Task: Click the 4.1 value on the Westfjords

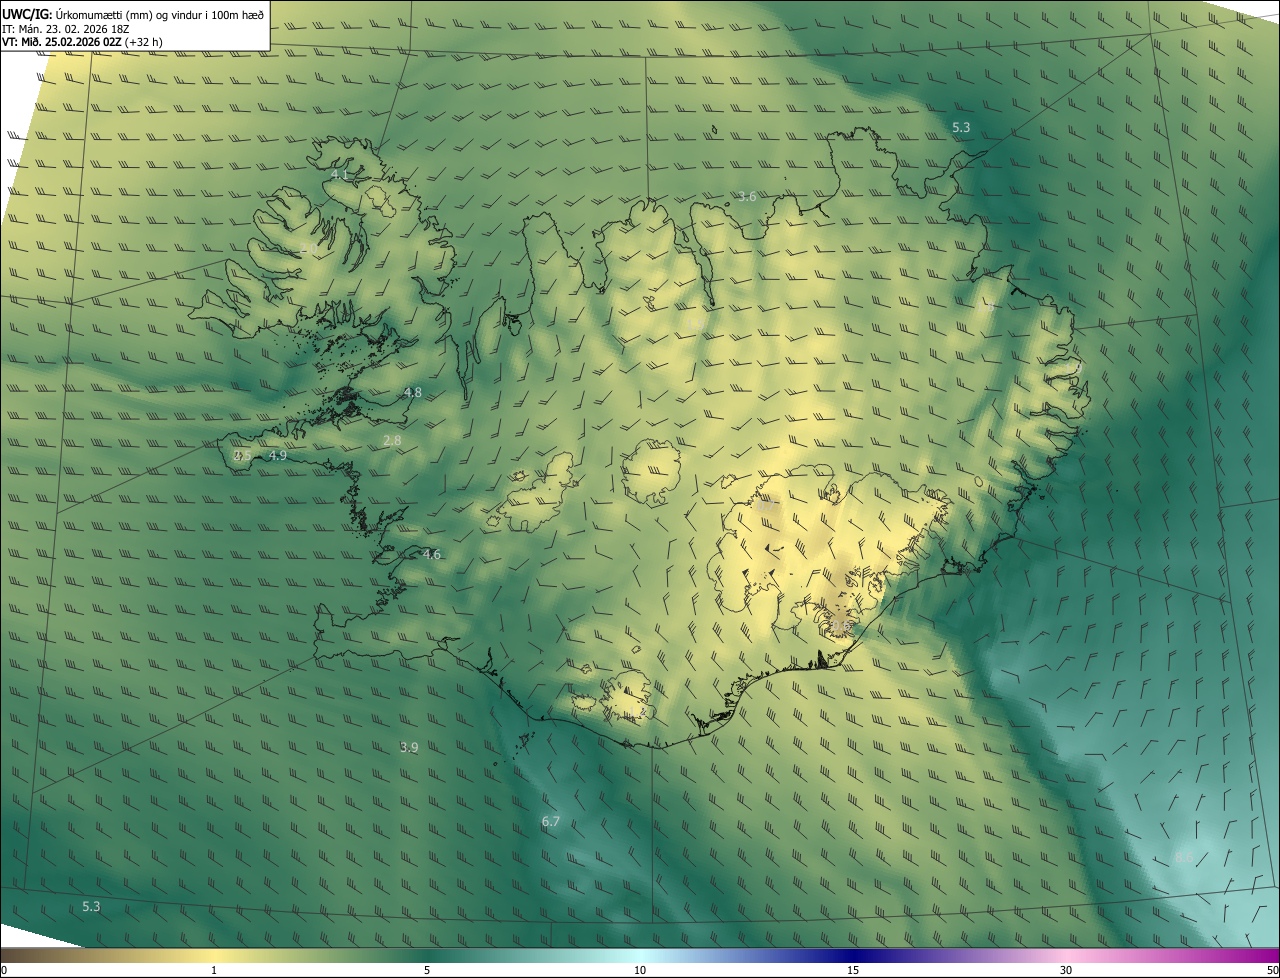Action: pos(340,175)
